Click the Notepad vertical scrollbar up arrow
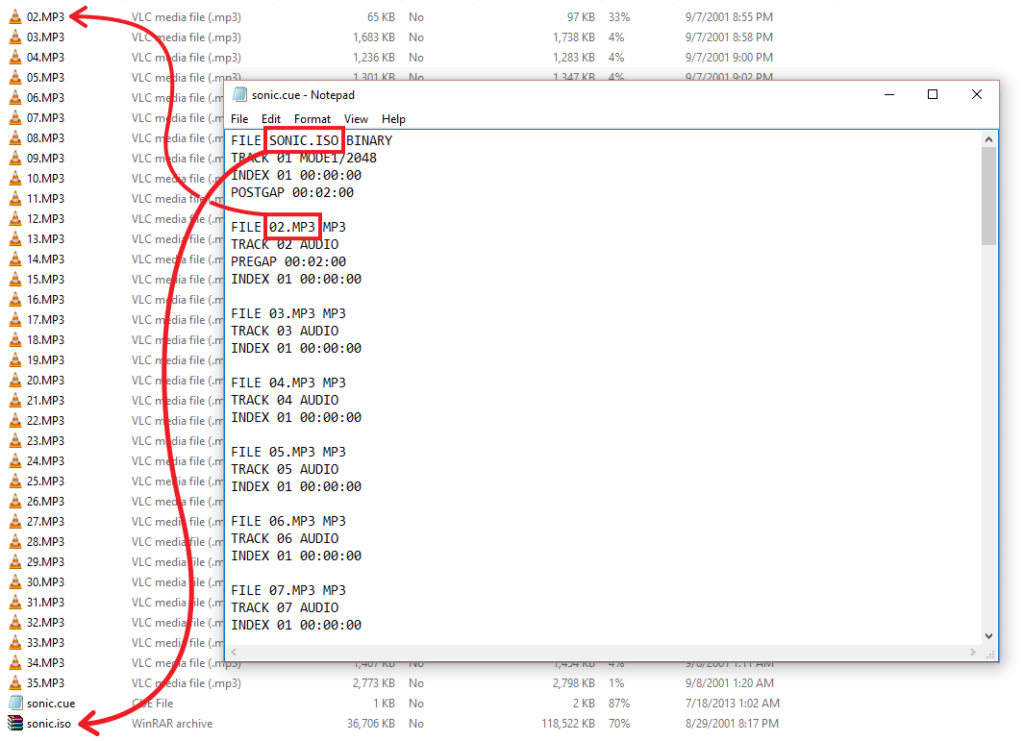The height and width of the screenshot is (741, 1024). [x=989, y=139]
